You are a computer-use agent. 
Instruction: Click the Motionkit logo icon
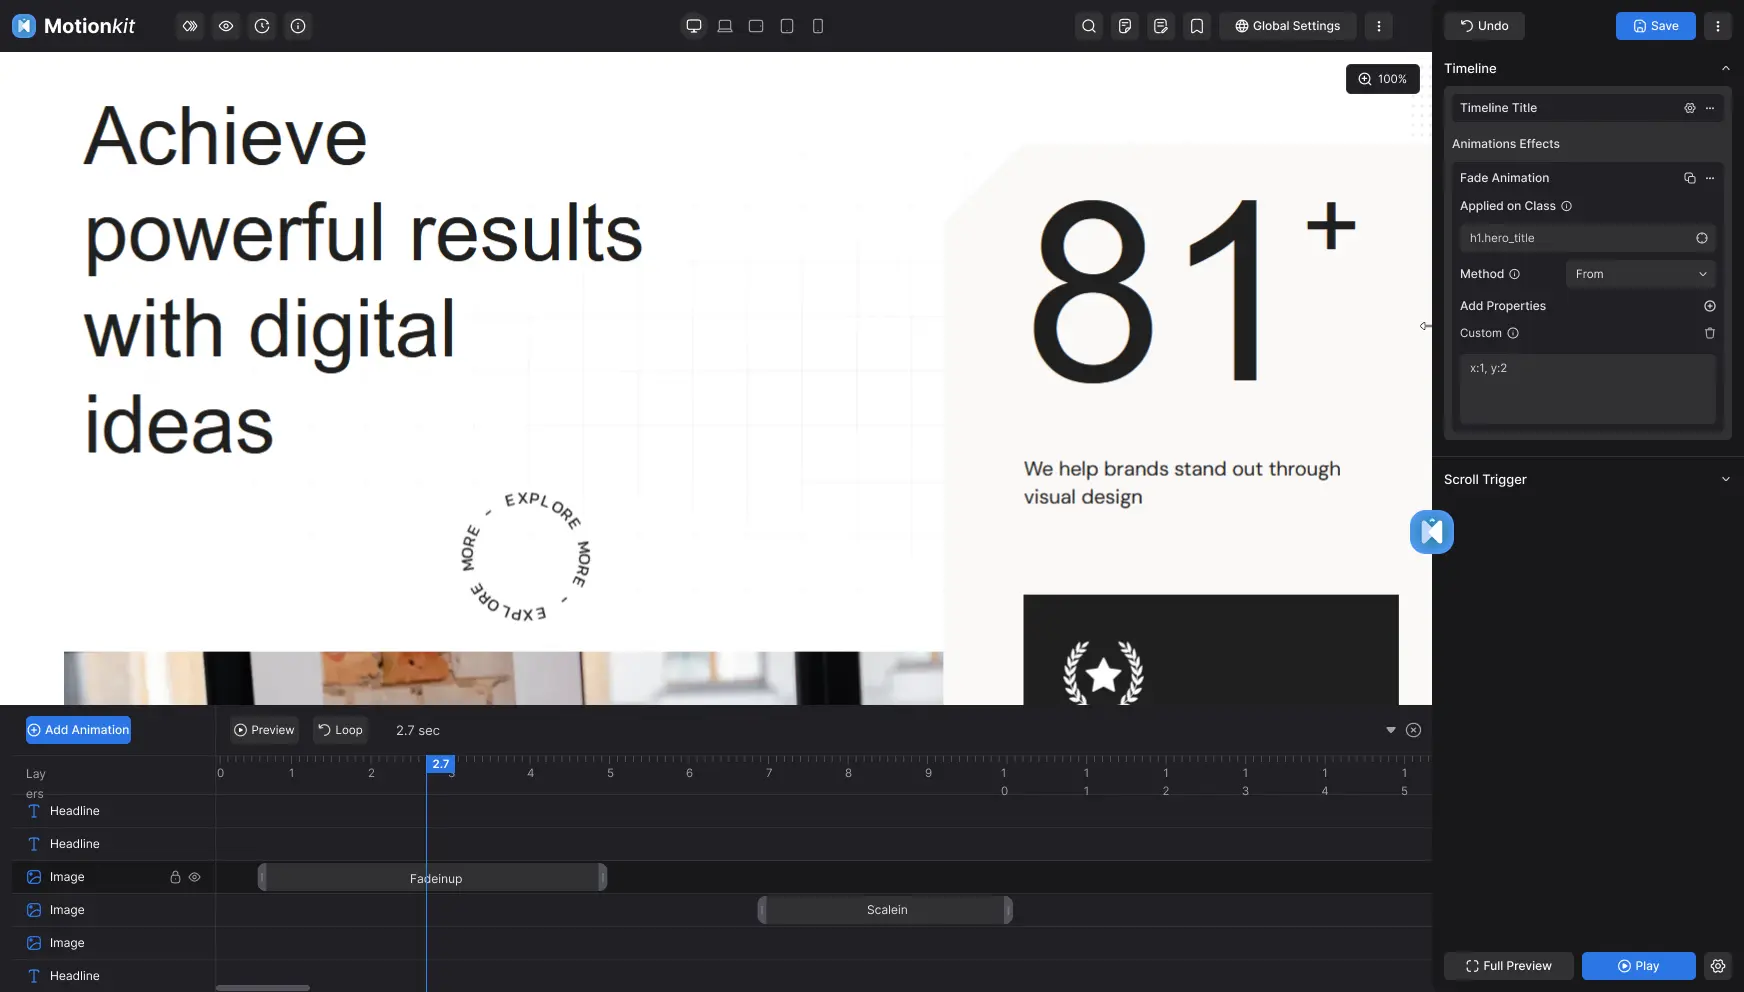pos(24,26)
